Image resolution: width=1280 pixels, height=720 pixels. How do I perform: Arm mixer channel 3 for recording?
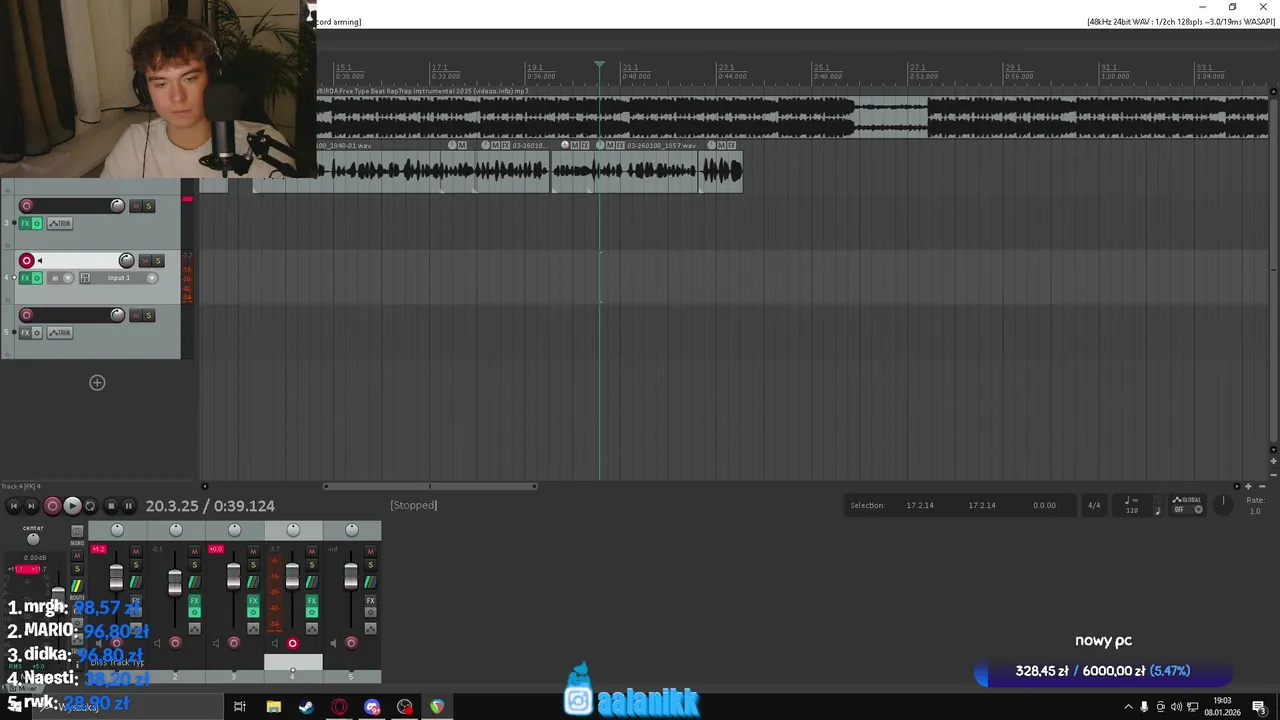click(234, 643)
